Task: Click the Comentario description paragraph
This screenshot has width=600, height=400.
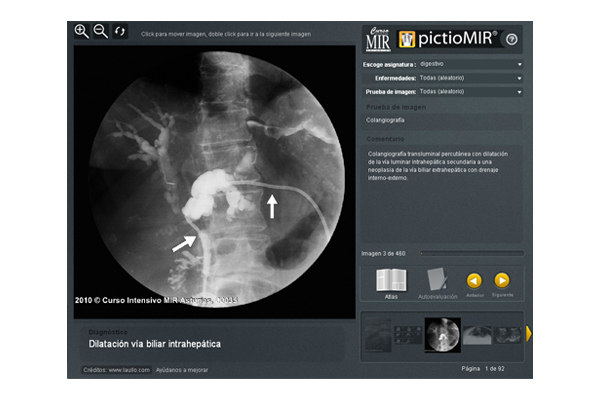Action: [x=438, y=166]
